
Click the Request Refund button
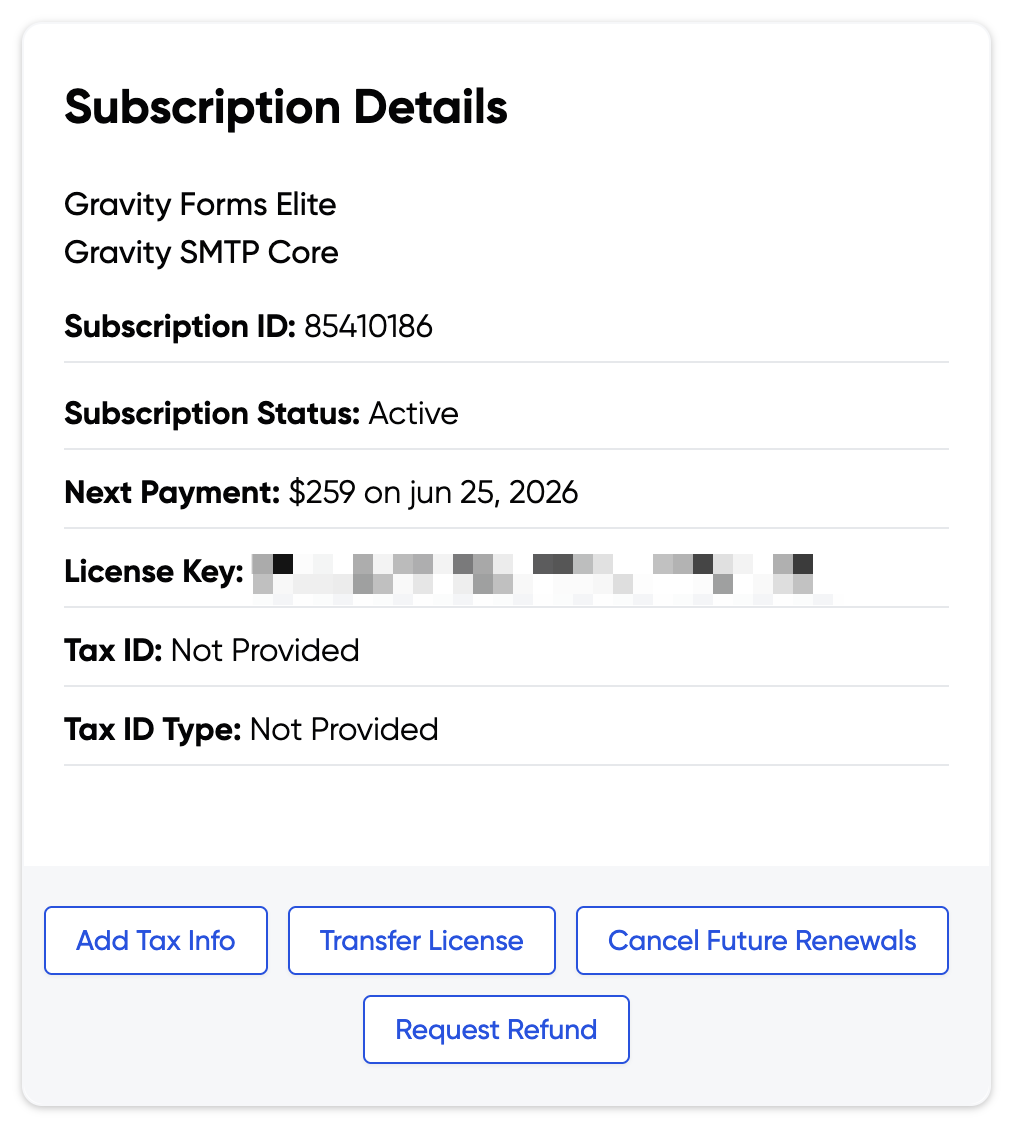(496, 1029)
